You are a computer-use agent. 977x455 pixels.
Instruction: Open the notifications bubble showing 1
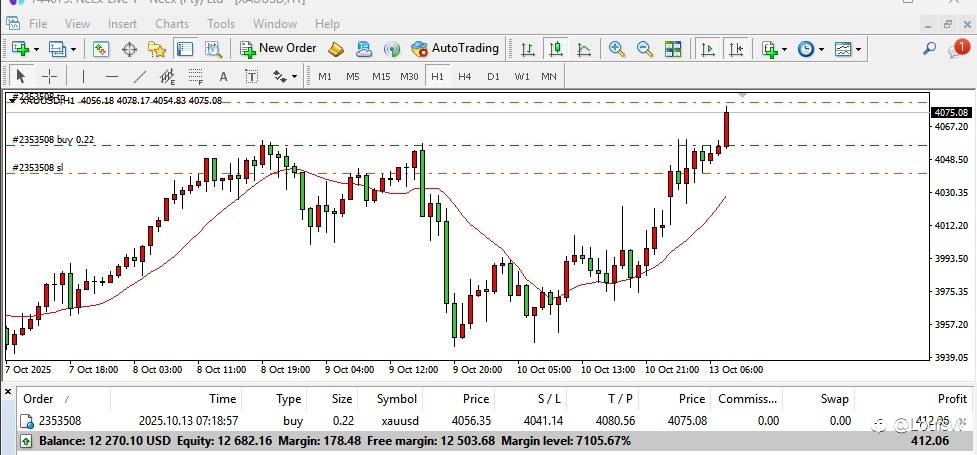pyautogui.click(x=958, y=48)
